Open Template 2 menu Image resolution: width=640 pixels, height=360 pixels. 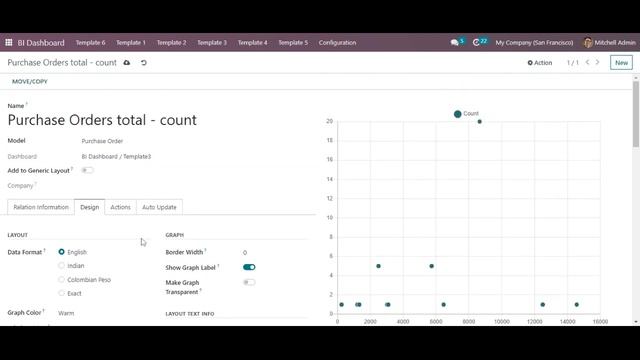(x=171, y=42)
